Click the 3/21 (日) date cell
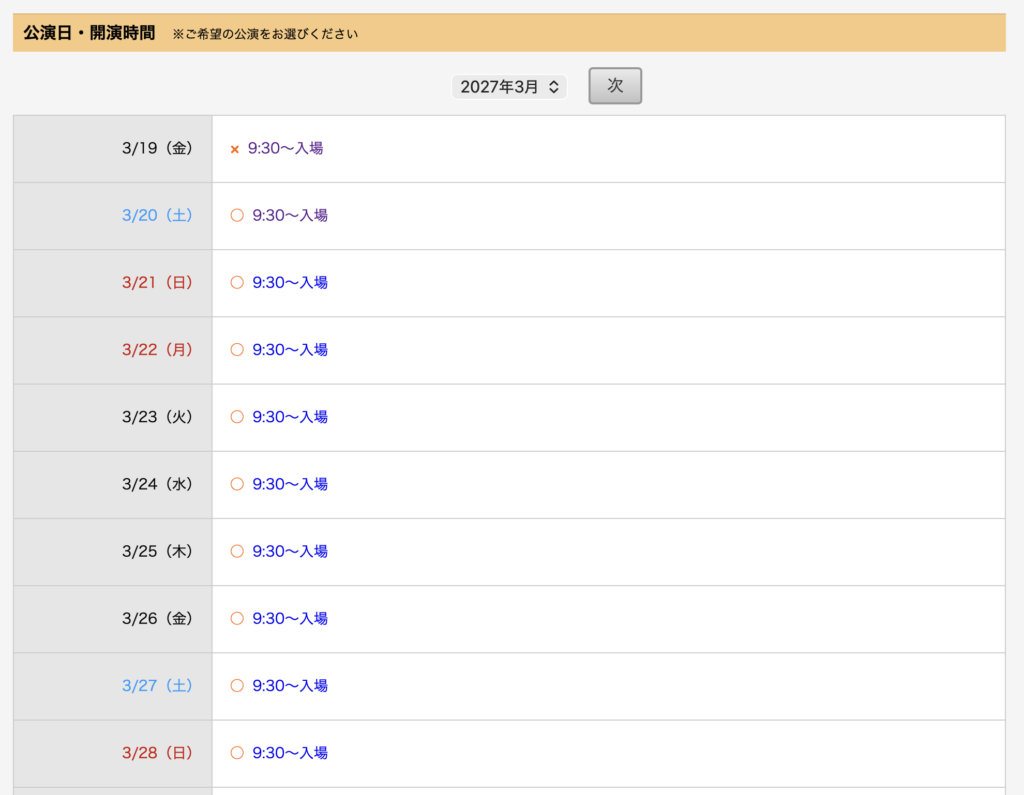 pos(113,284)
